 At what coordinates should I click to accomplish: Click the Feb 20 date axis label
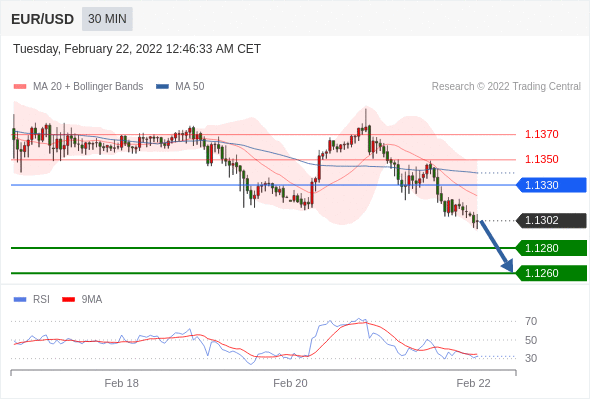click(x=290, y=383)
